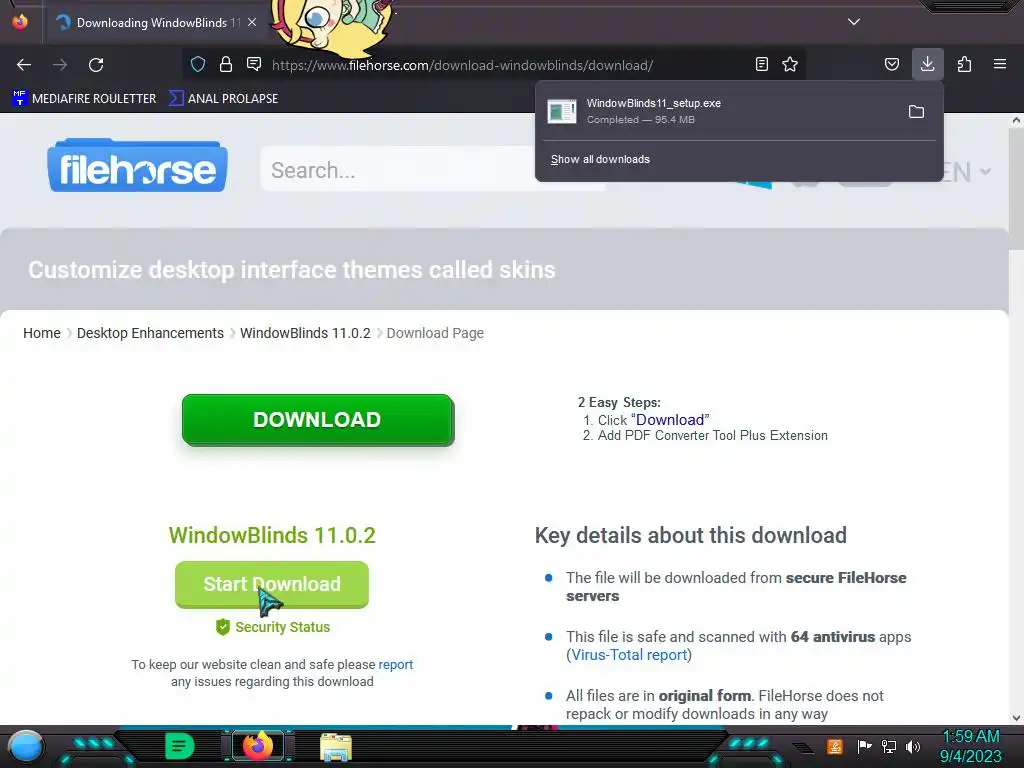Click the Firefox taskbar icon

(258, 746)
